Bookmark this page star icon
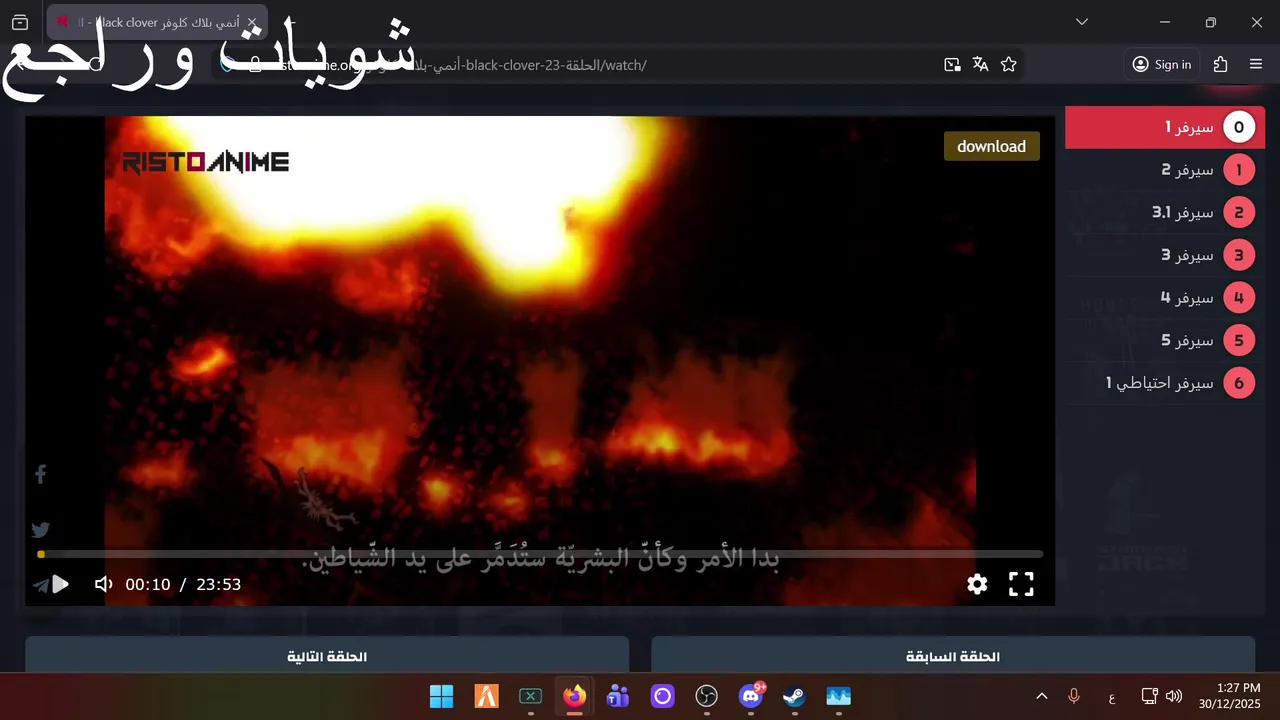This screenshot has width=1280, height=720. pyautogui.click(x=1009, y=64)
